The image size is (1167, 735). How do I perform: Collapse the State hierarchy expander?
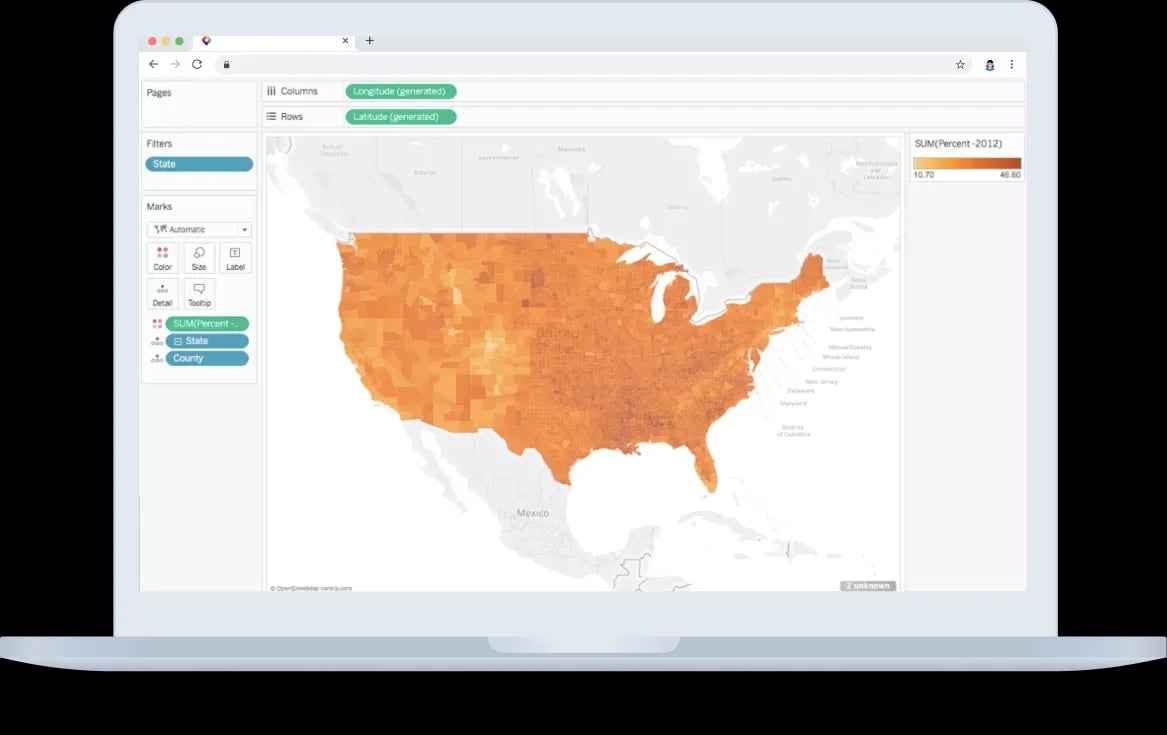[178, 341]
